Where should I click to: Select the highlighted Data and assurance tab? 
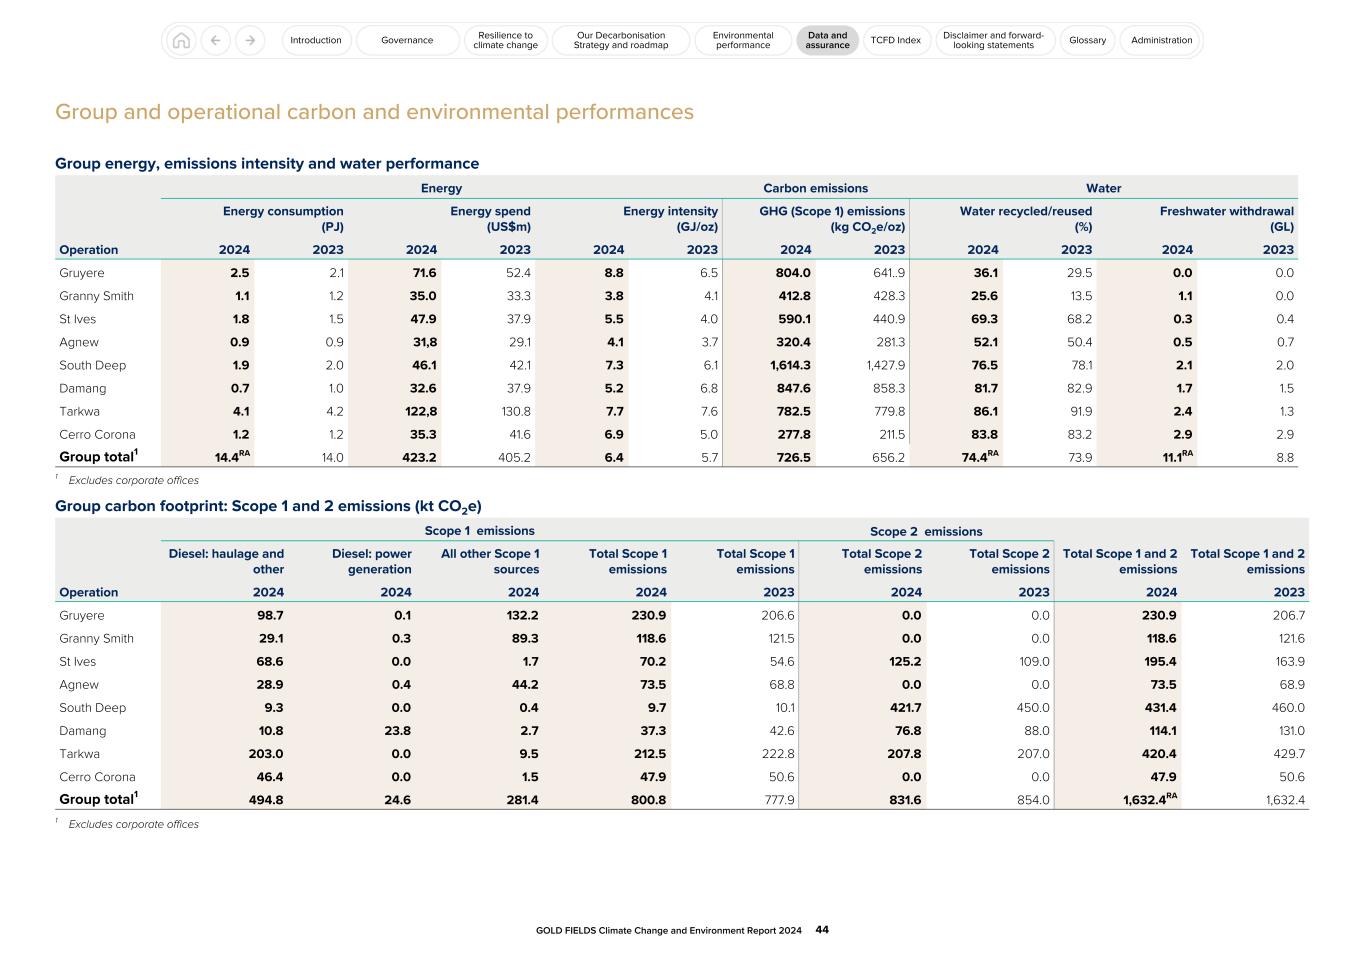827,40
